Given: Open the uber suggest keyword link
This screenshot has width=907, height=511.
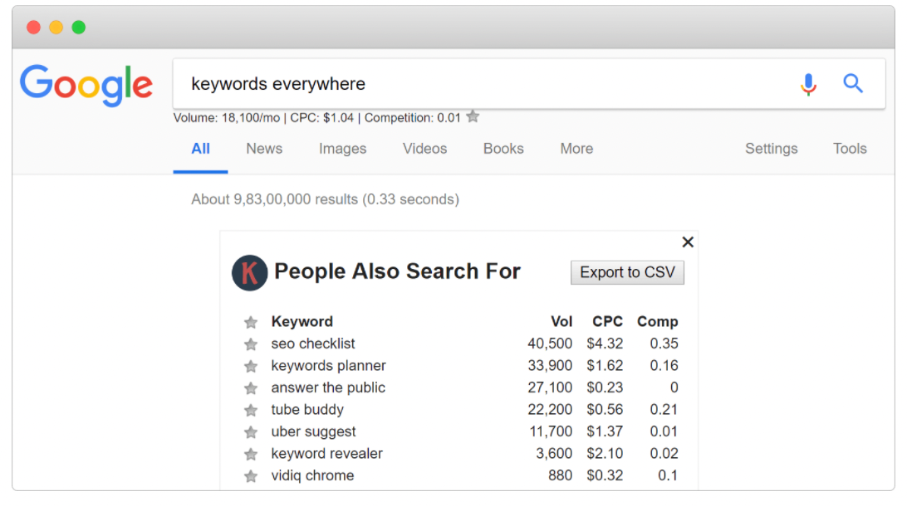Looking at the screenshot, I should pos(313,432).
